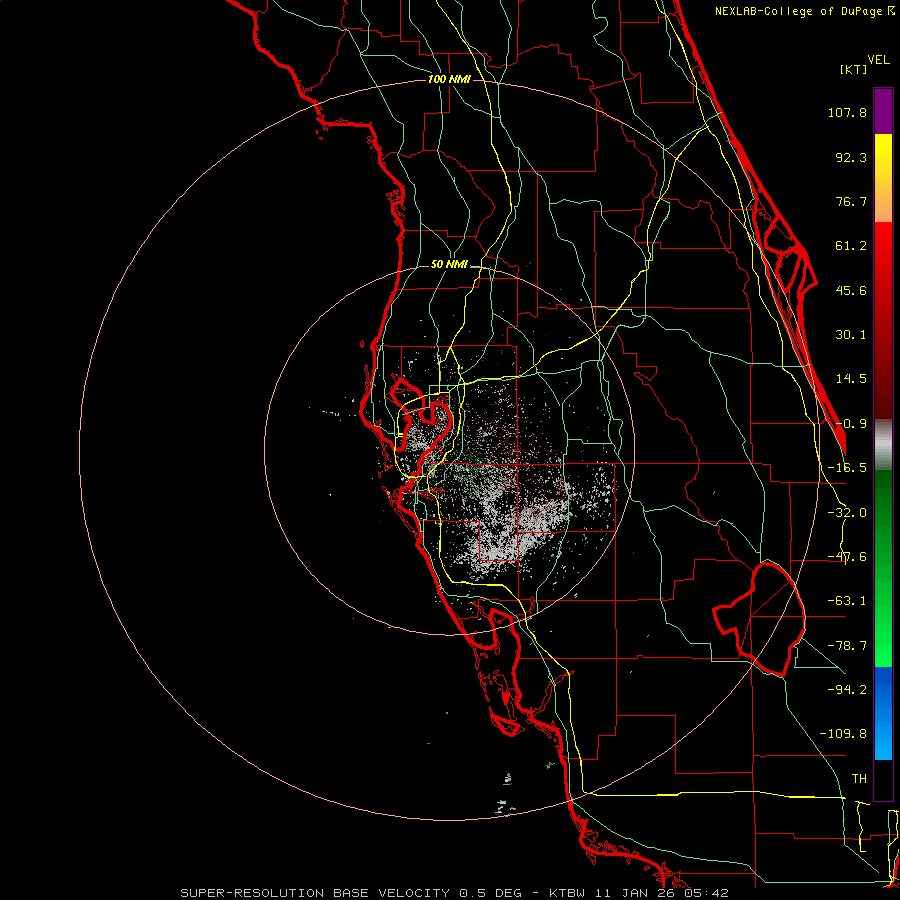Pick the yellow-orange segment of velocity color bar

pos(883,178)
